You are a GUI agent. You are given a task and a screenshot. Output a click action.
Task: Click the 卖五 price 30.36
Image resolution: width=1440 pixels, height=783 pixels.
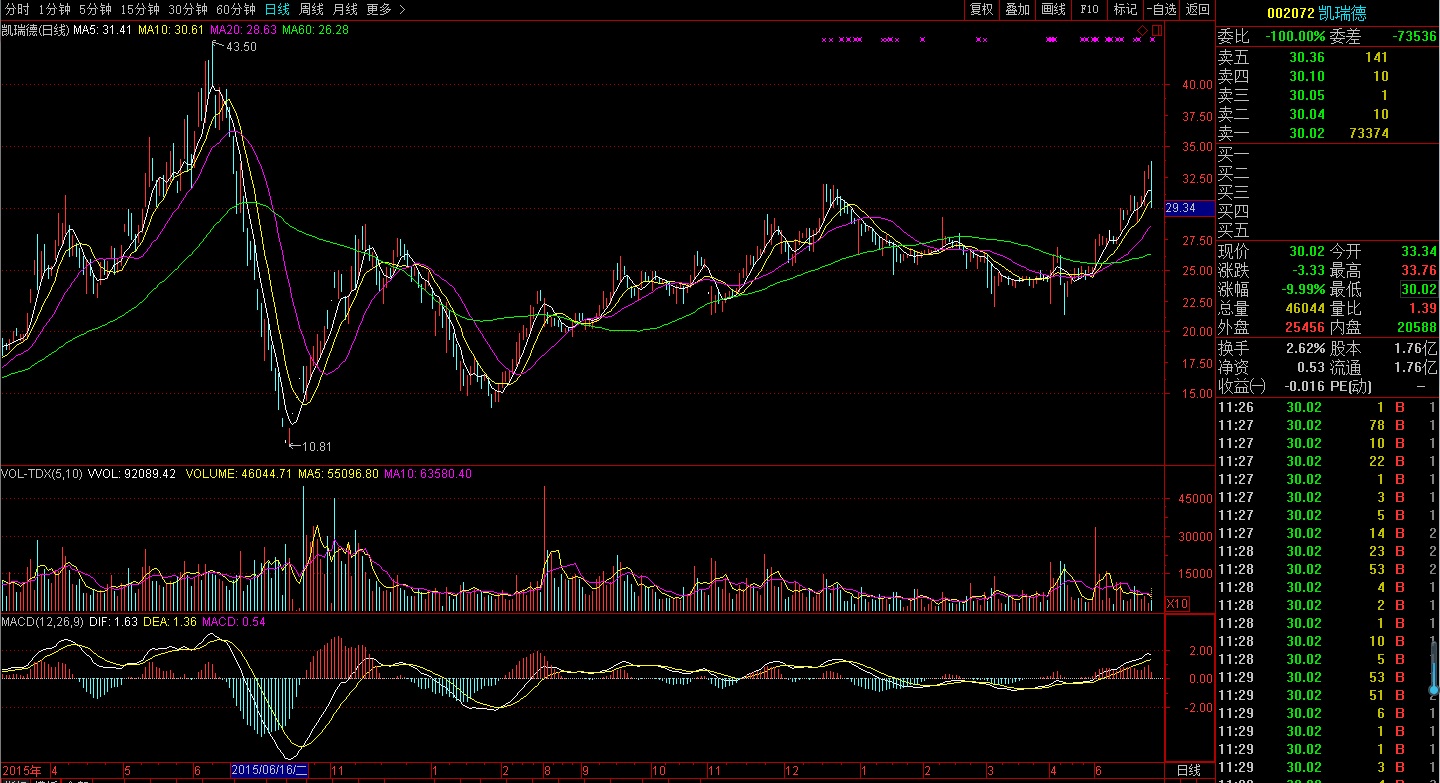(x=1307, y=57)
